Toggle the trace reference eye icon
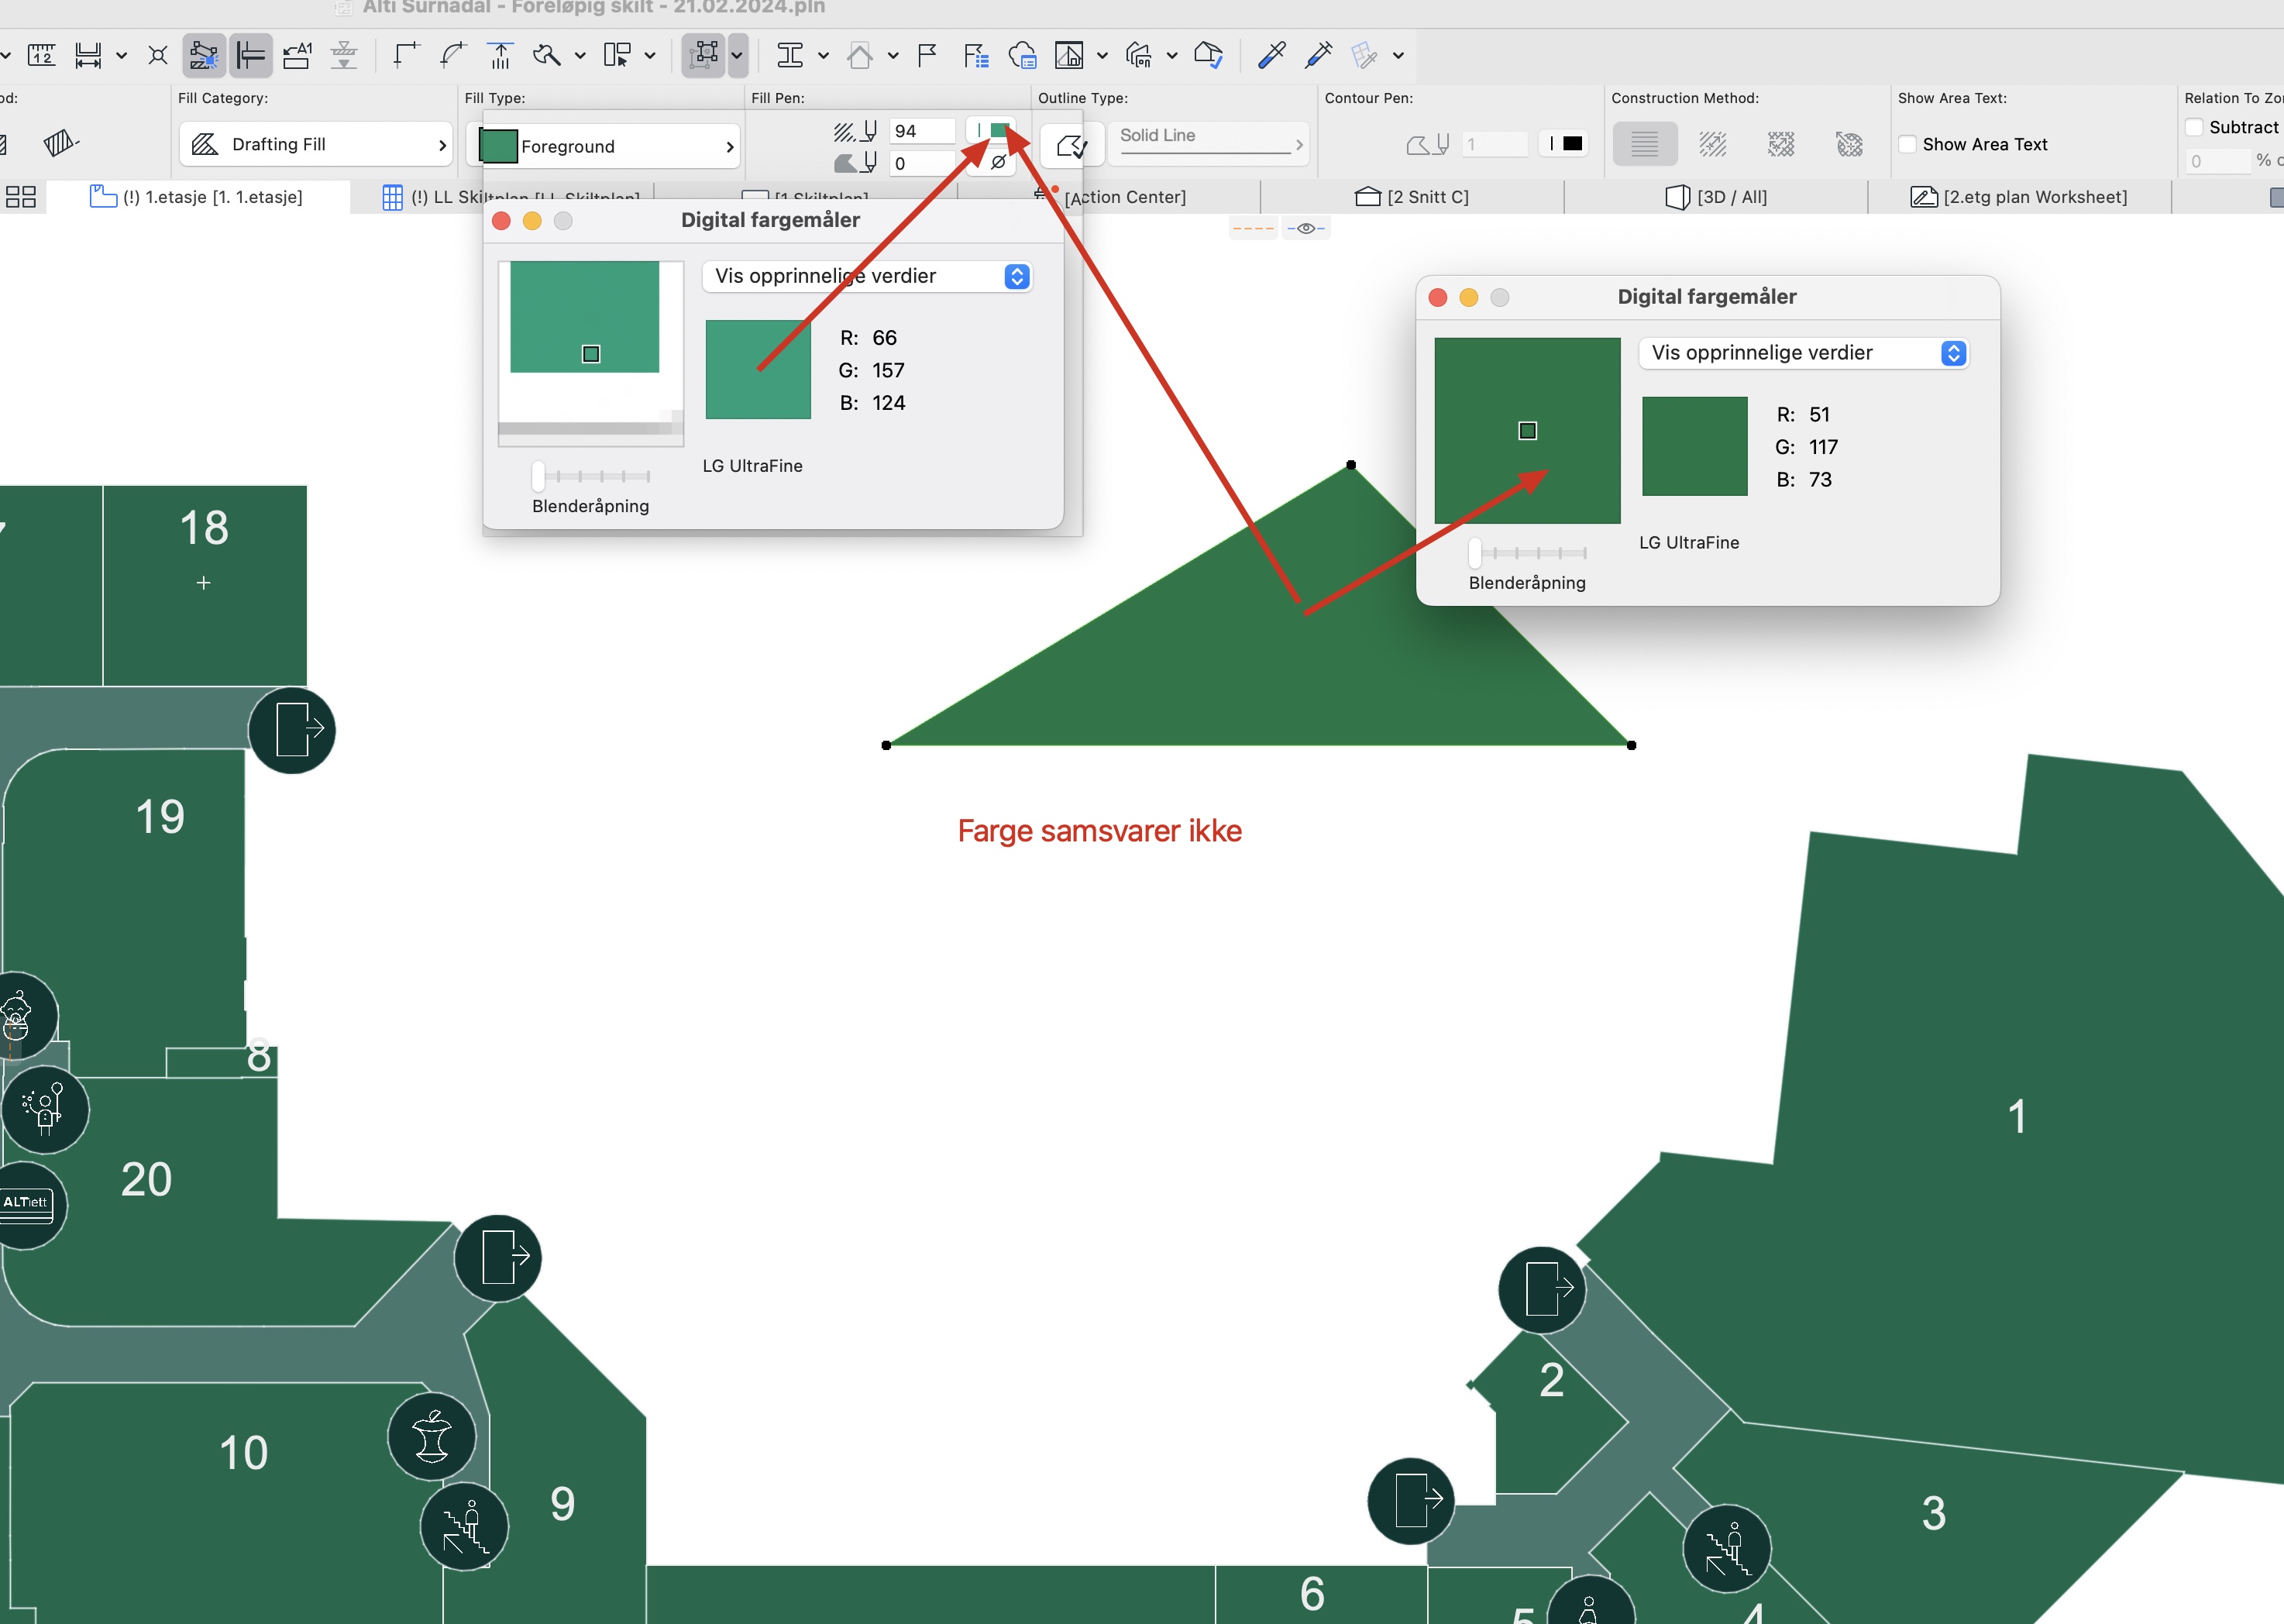The width and height of the screenshot is (2284, 1624). [x=1305, y=228]
